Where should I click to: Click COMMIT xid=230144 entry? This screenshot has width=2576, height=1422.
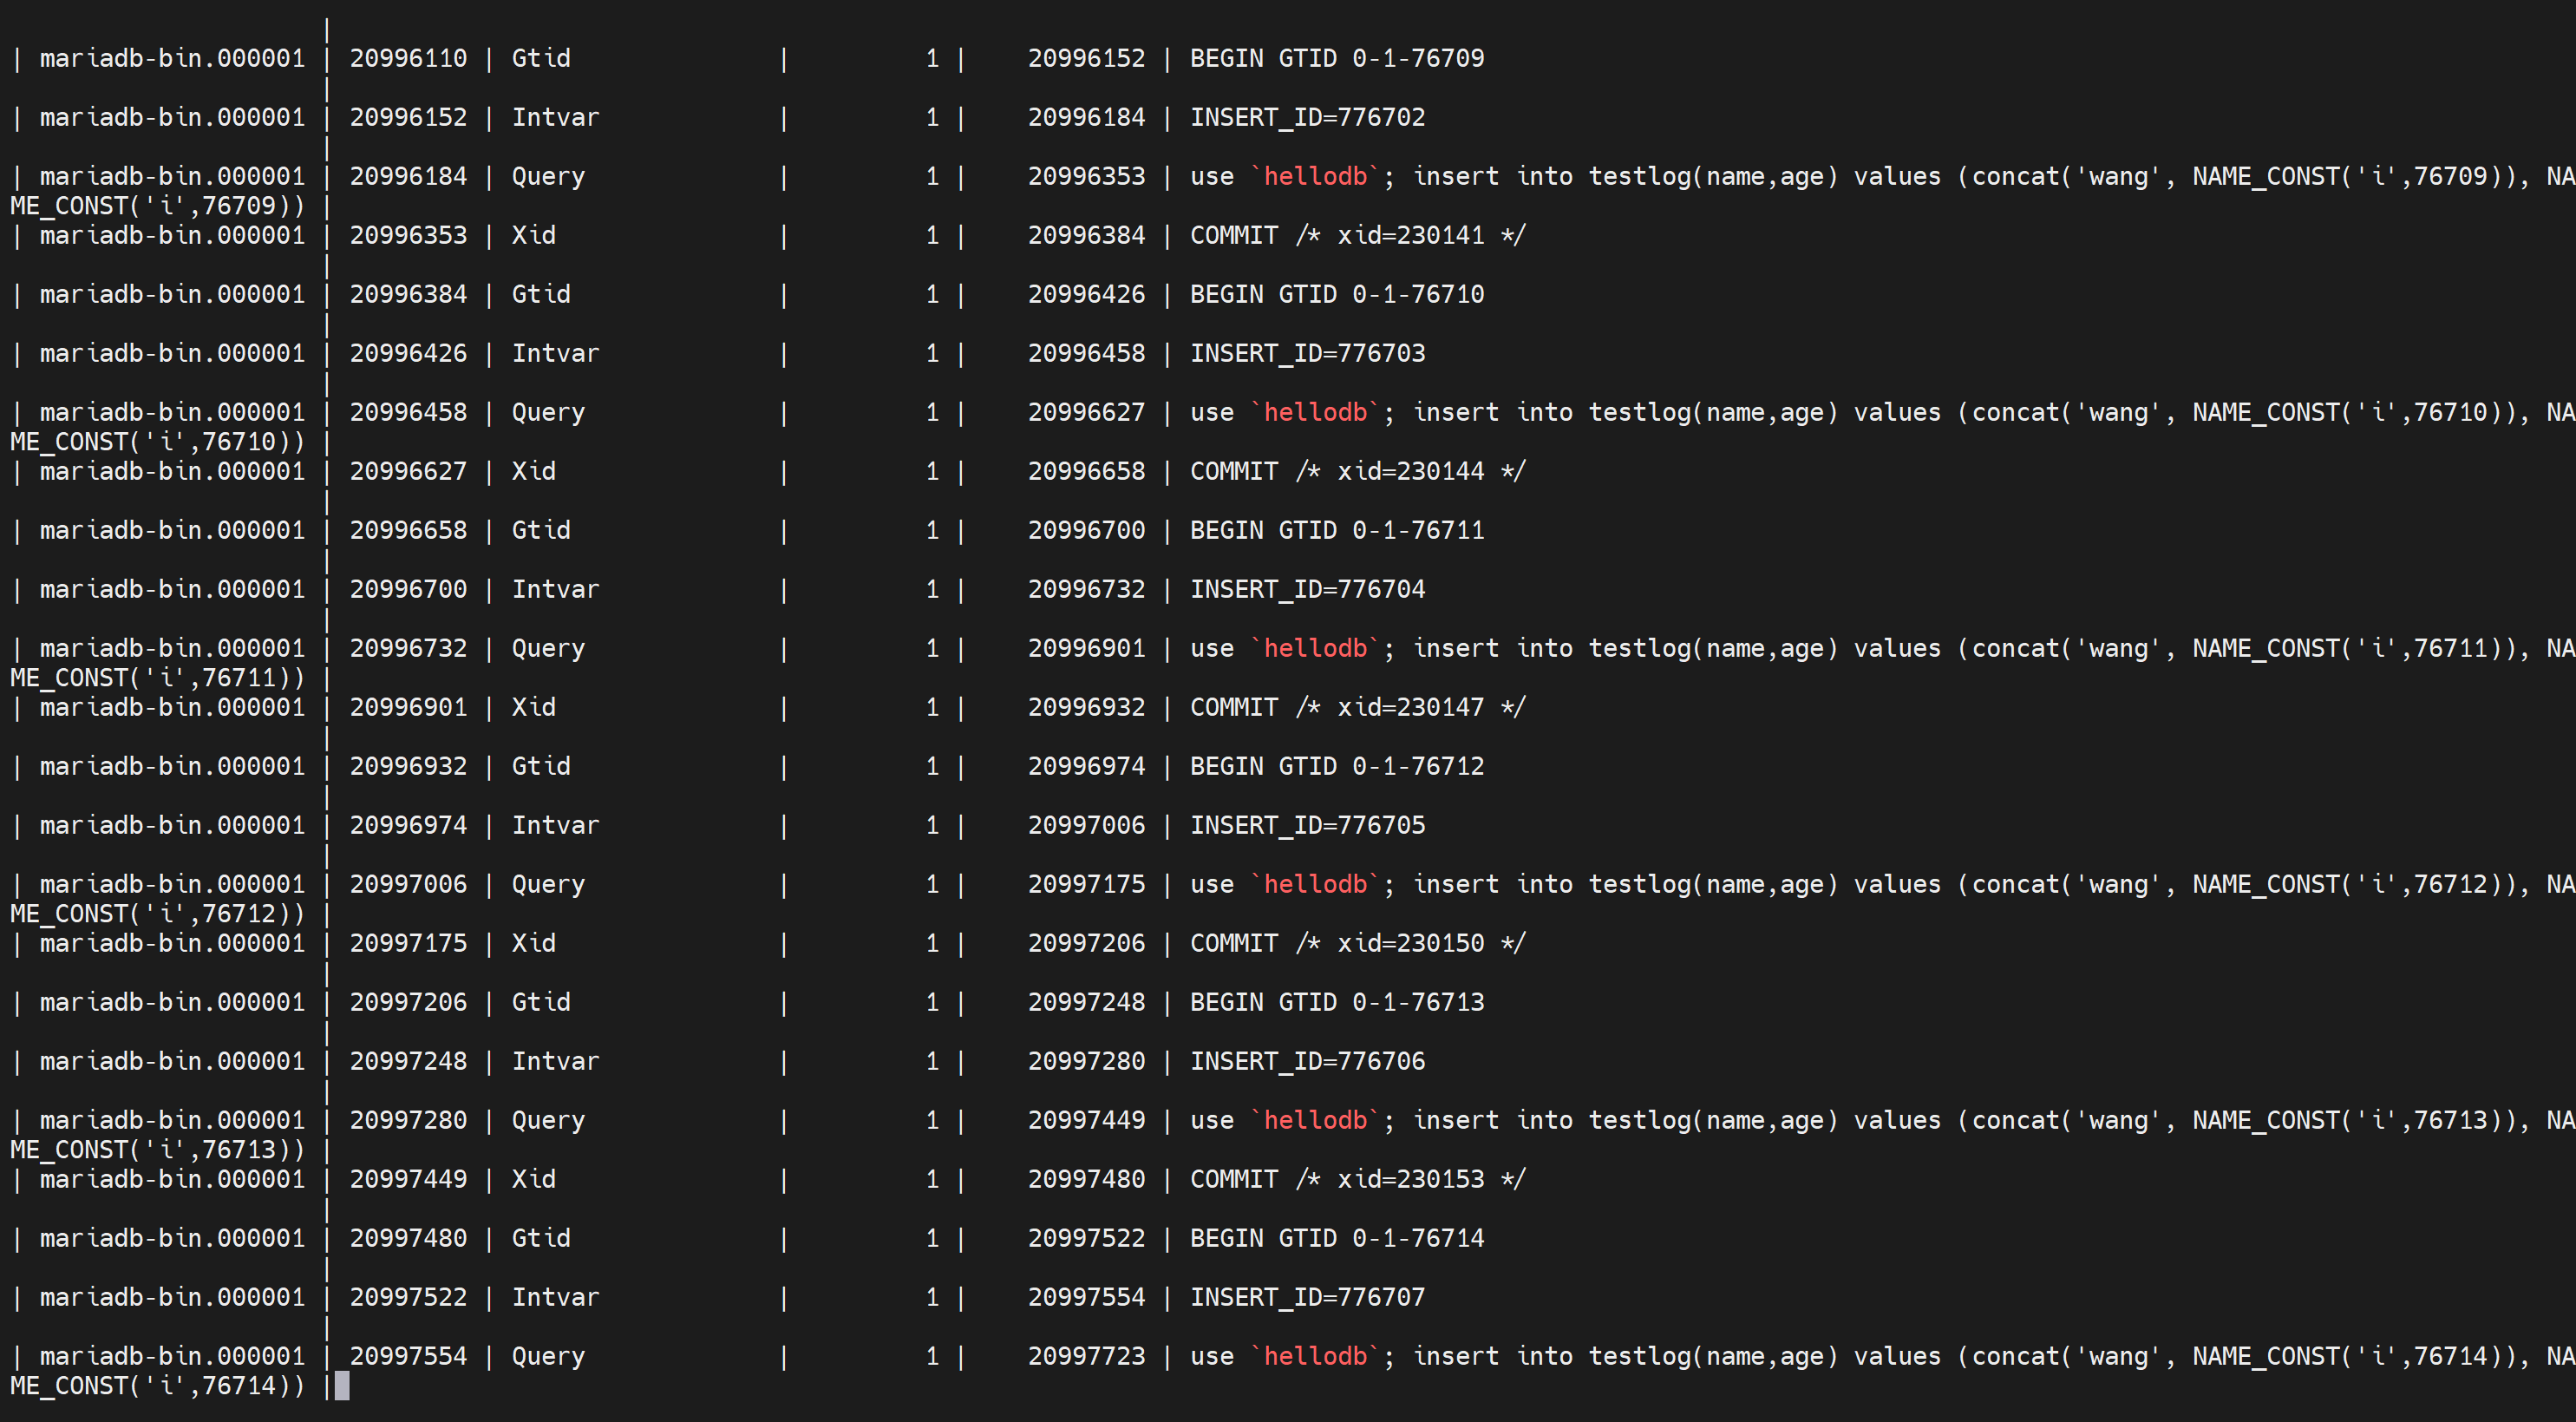click(x=1357, y=471)
